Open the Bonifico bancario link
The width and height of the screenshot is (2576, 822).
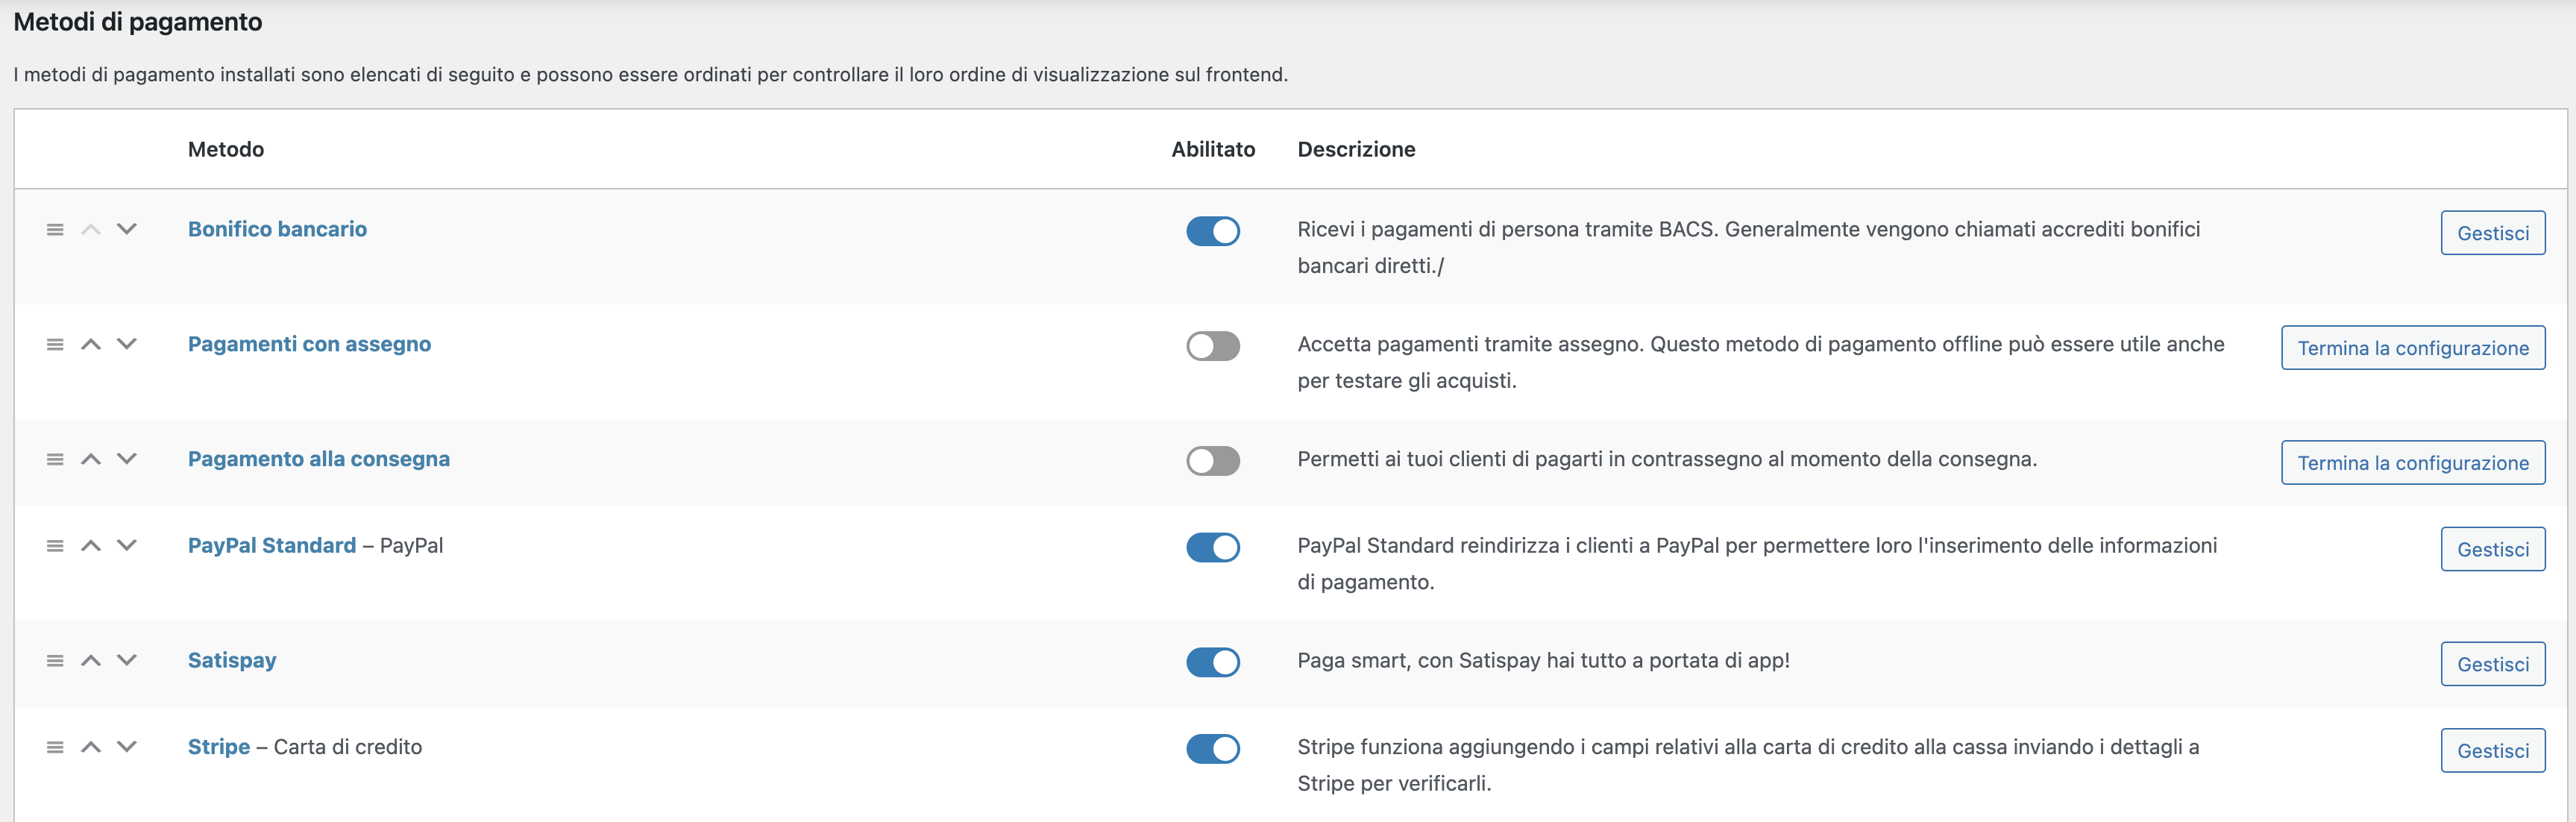277,229
